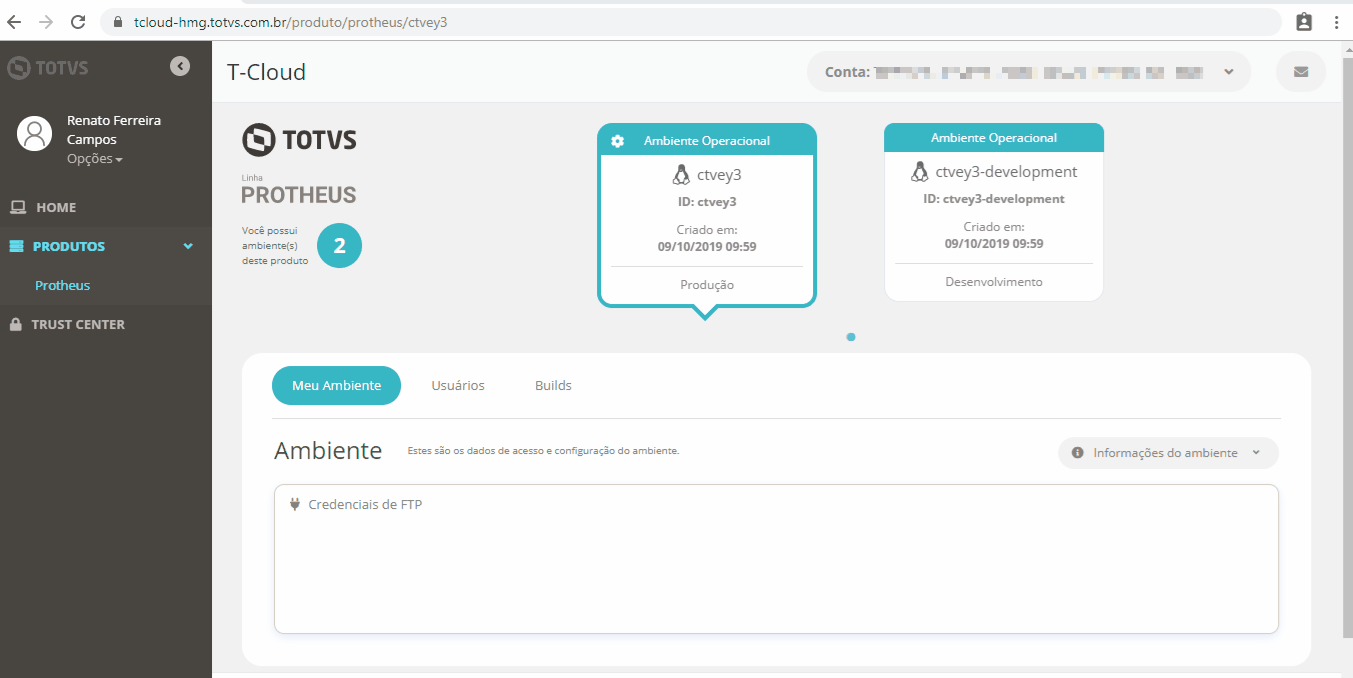1353x678 pixels.
Task: Switch to the Builds tab
Action: [x=553, y=385]
